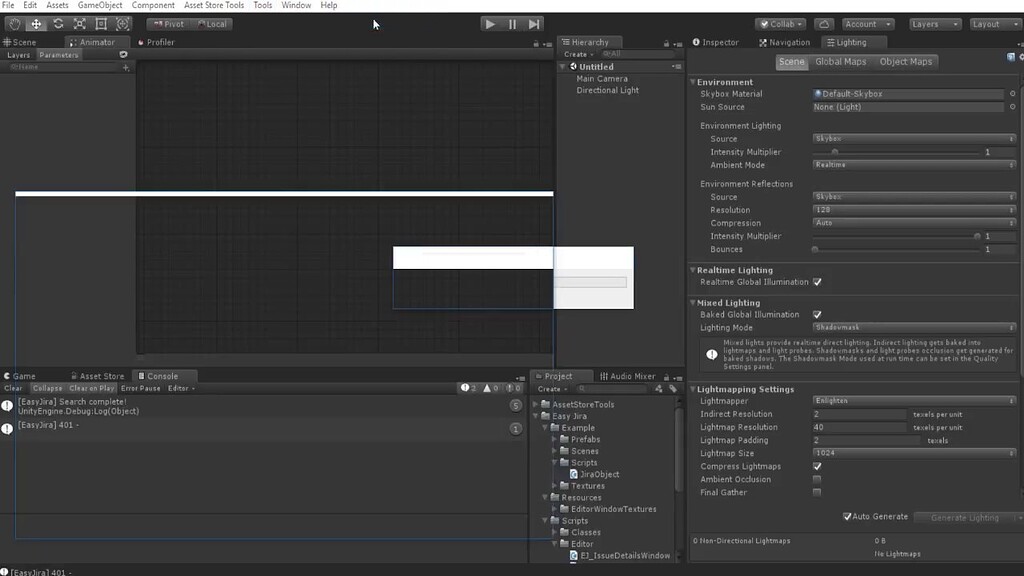
Task: Open the cloud services icon
Action: (x=824, y=24)
